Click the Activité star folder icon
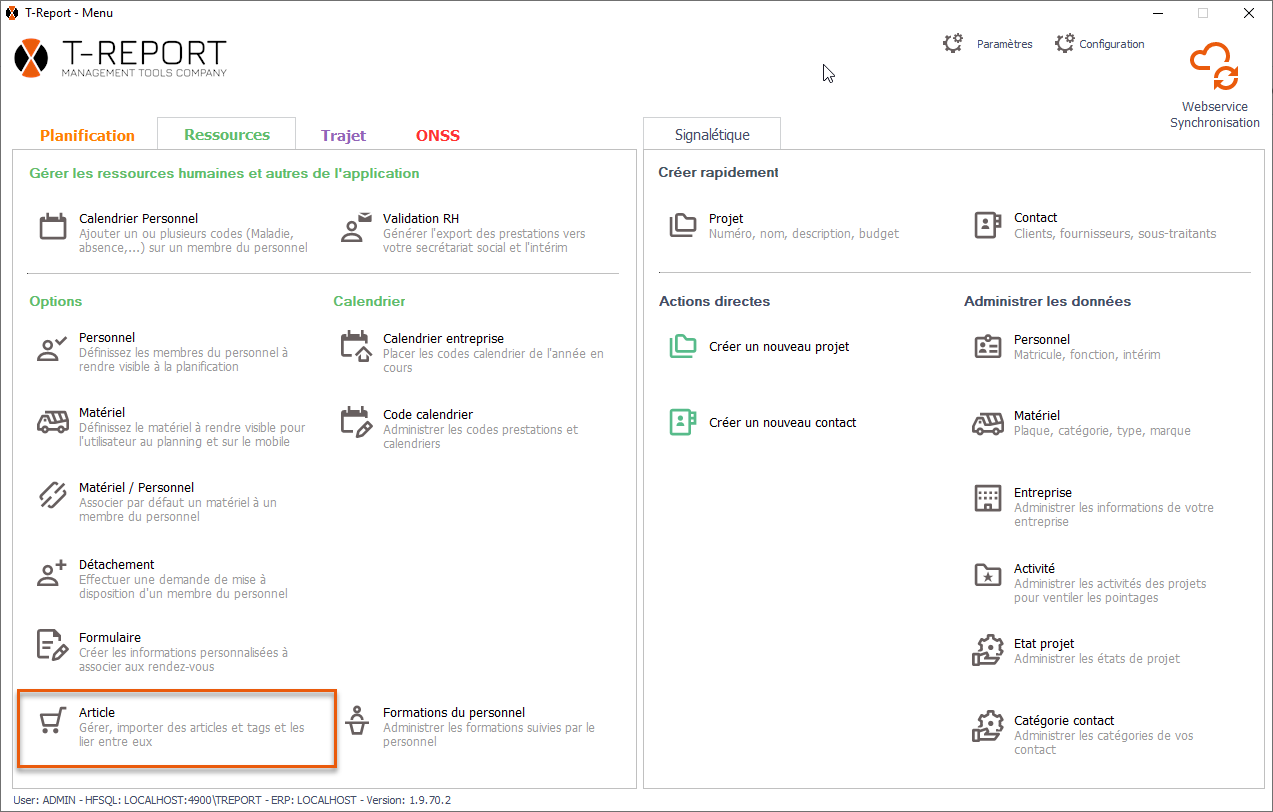This screenshot has width=1273, height=812. pos(987,576)
